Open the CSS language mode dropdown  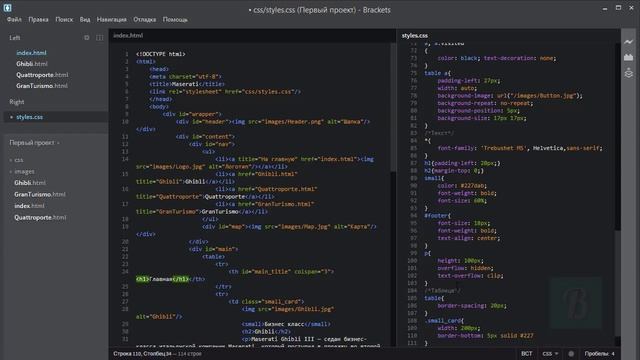[x=550, y=354]
